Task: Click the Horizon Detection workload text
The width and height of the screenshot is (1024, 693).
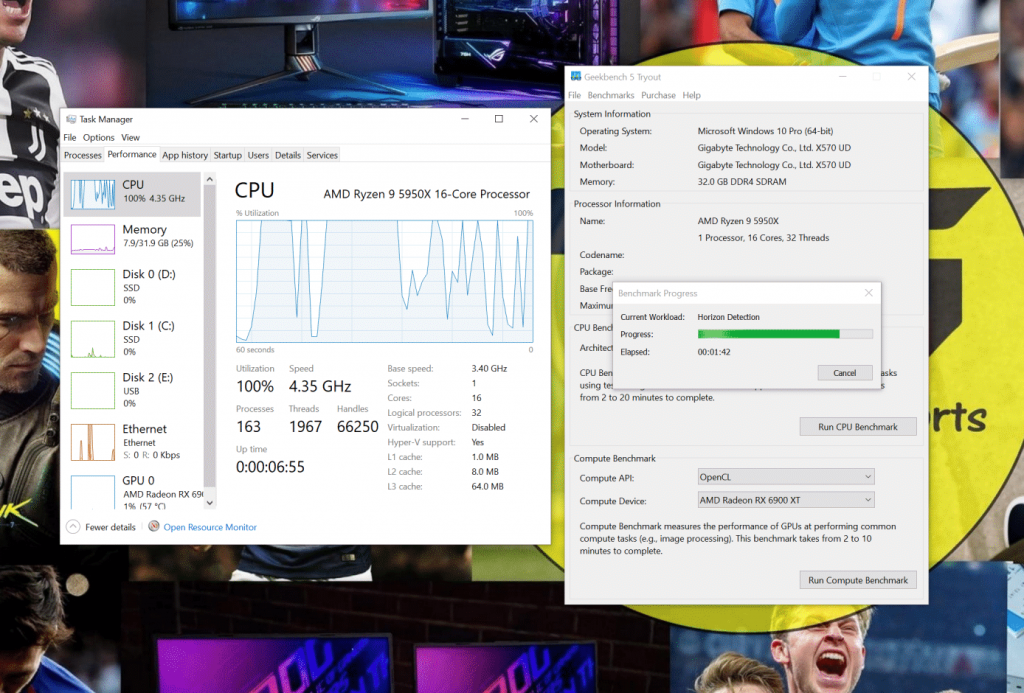Action: (728, 317)
